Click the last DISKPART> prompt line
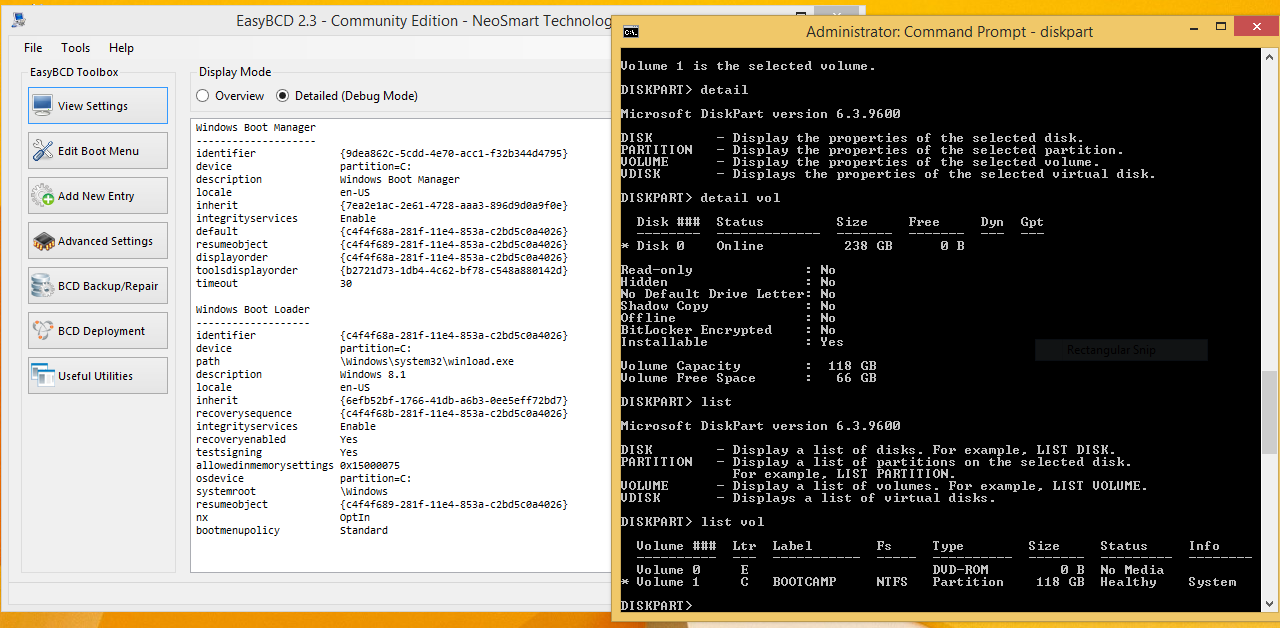The width and height of the screenshot is (1280, 628). coord(656,606)
